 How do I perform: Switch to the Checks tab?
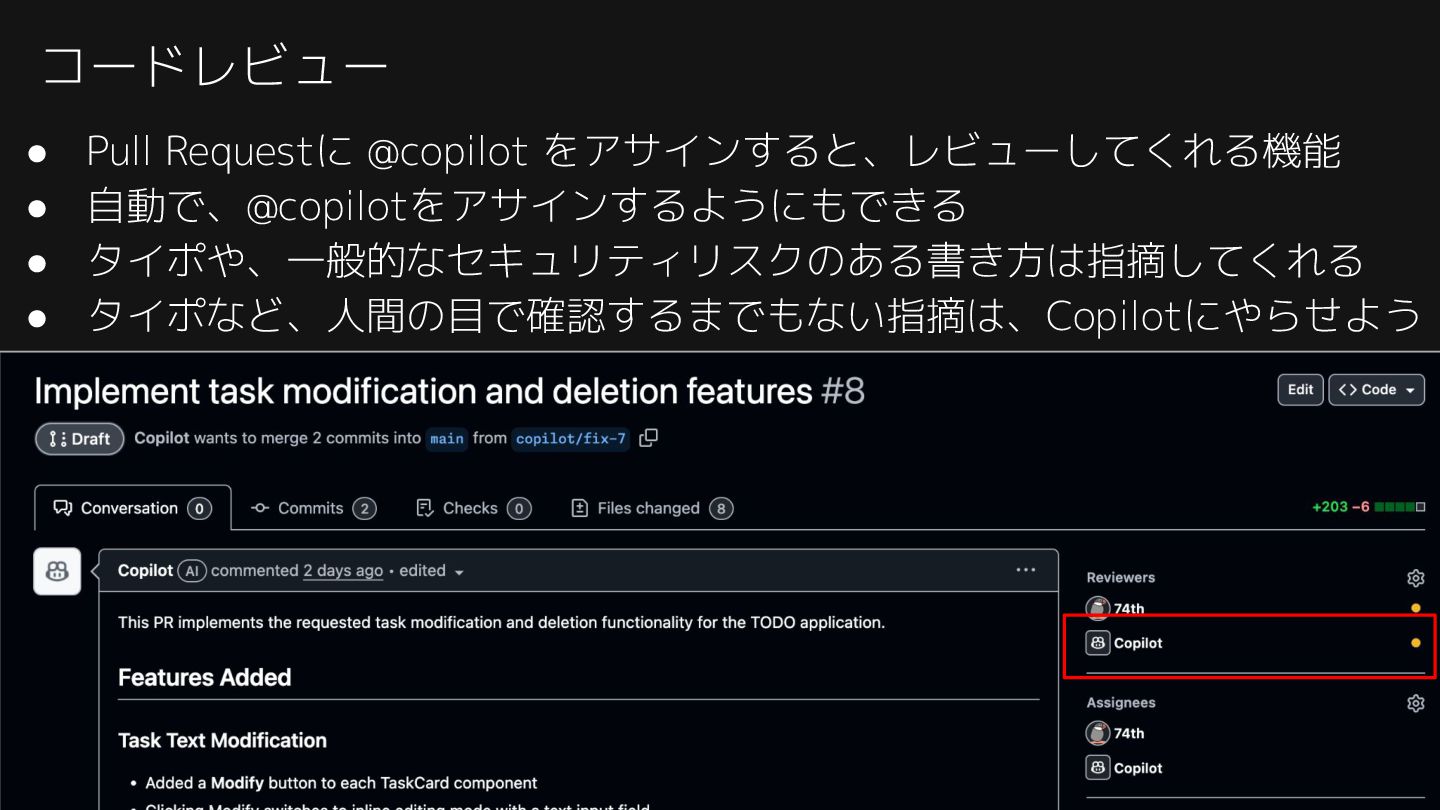click(x=473, y=508)
